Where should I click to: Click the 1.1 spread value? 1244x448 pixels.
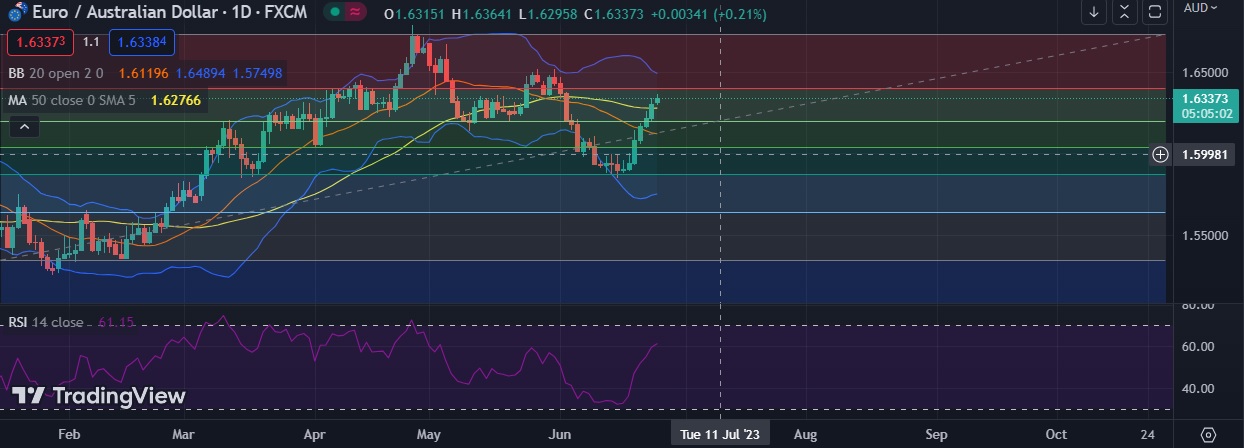point(90,42)
